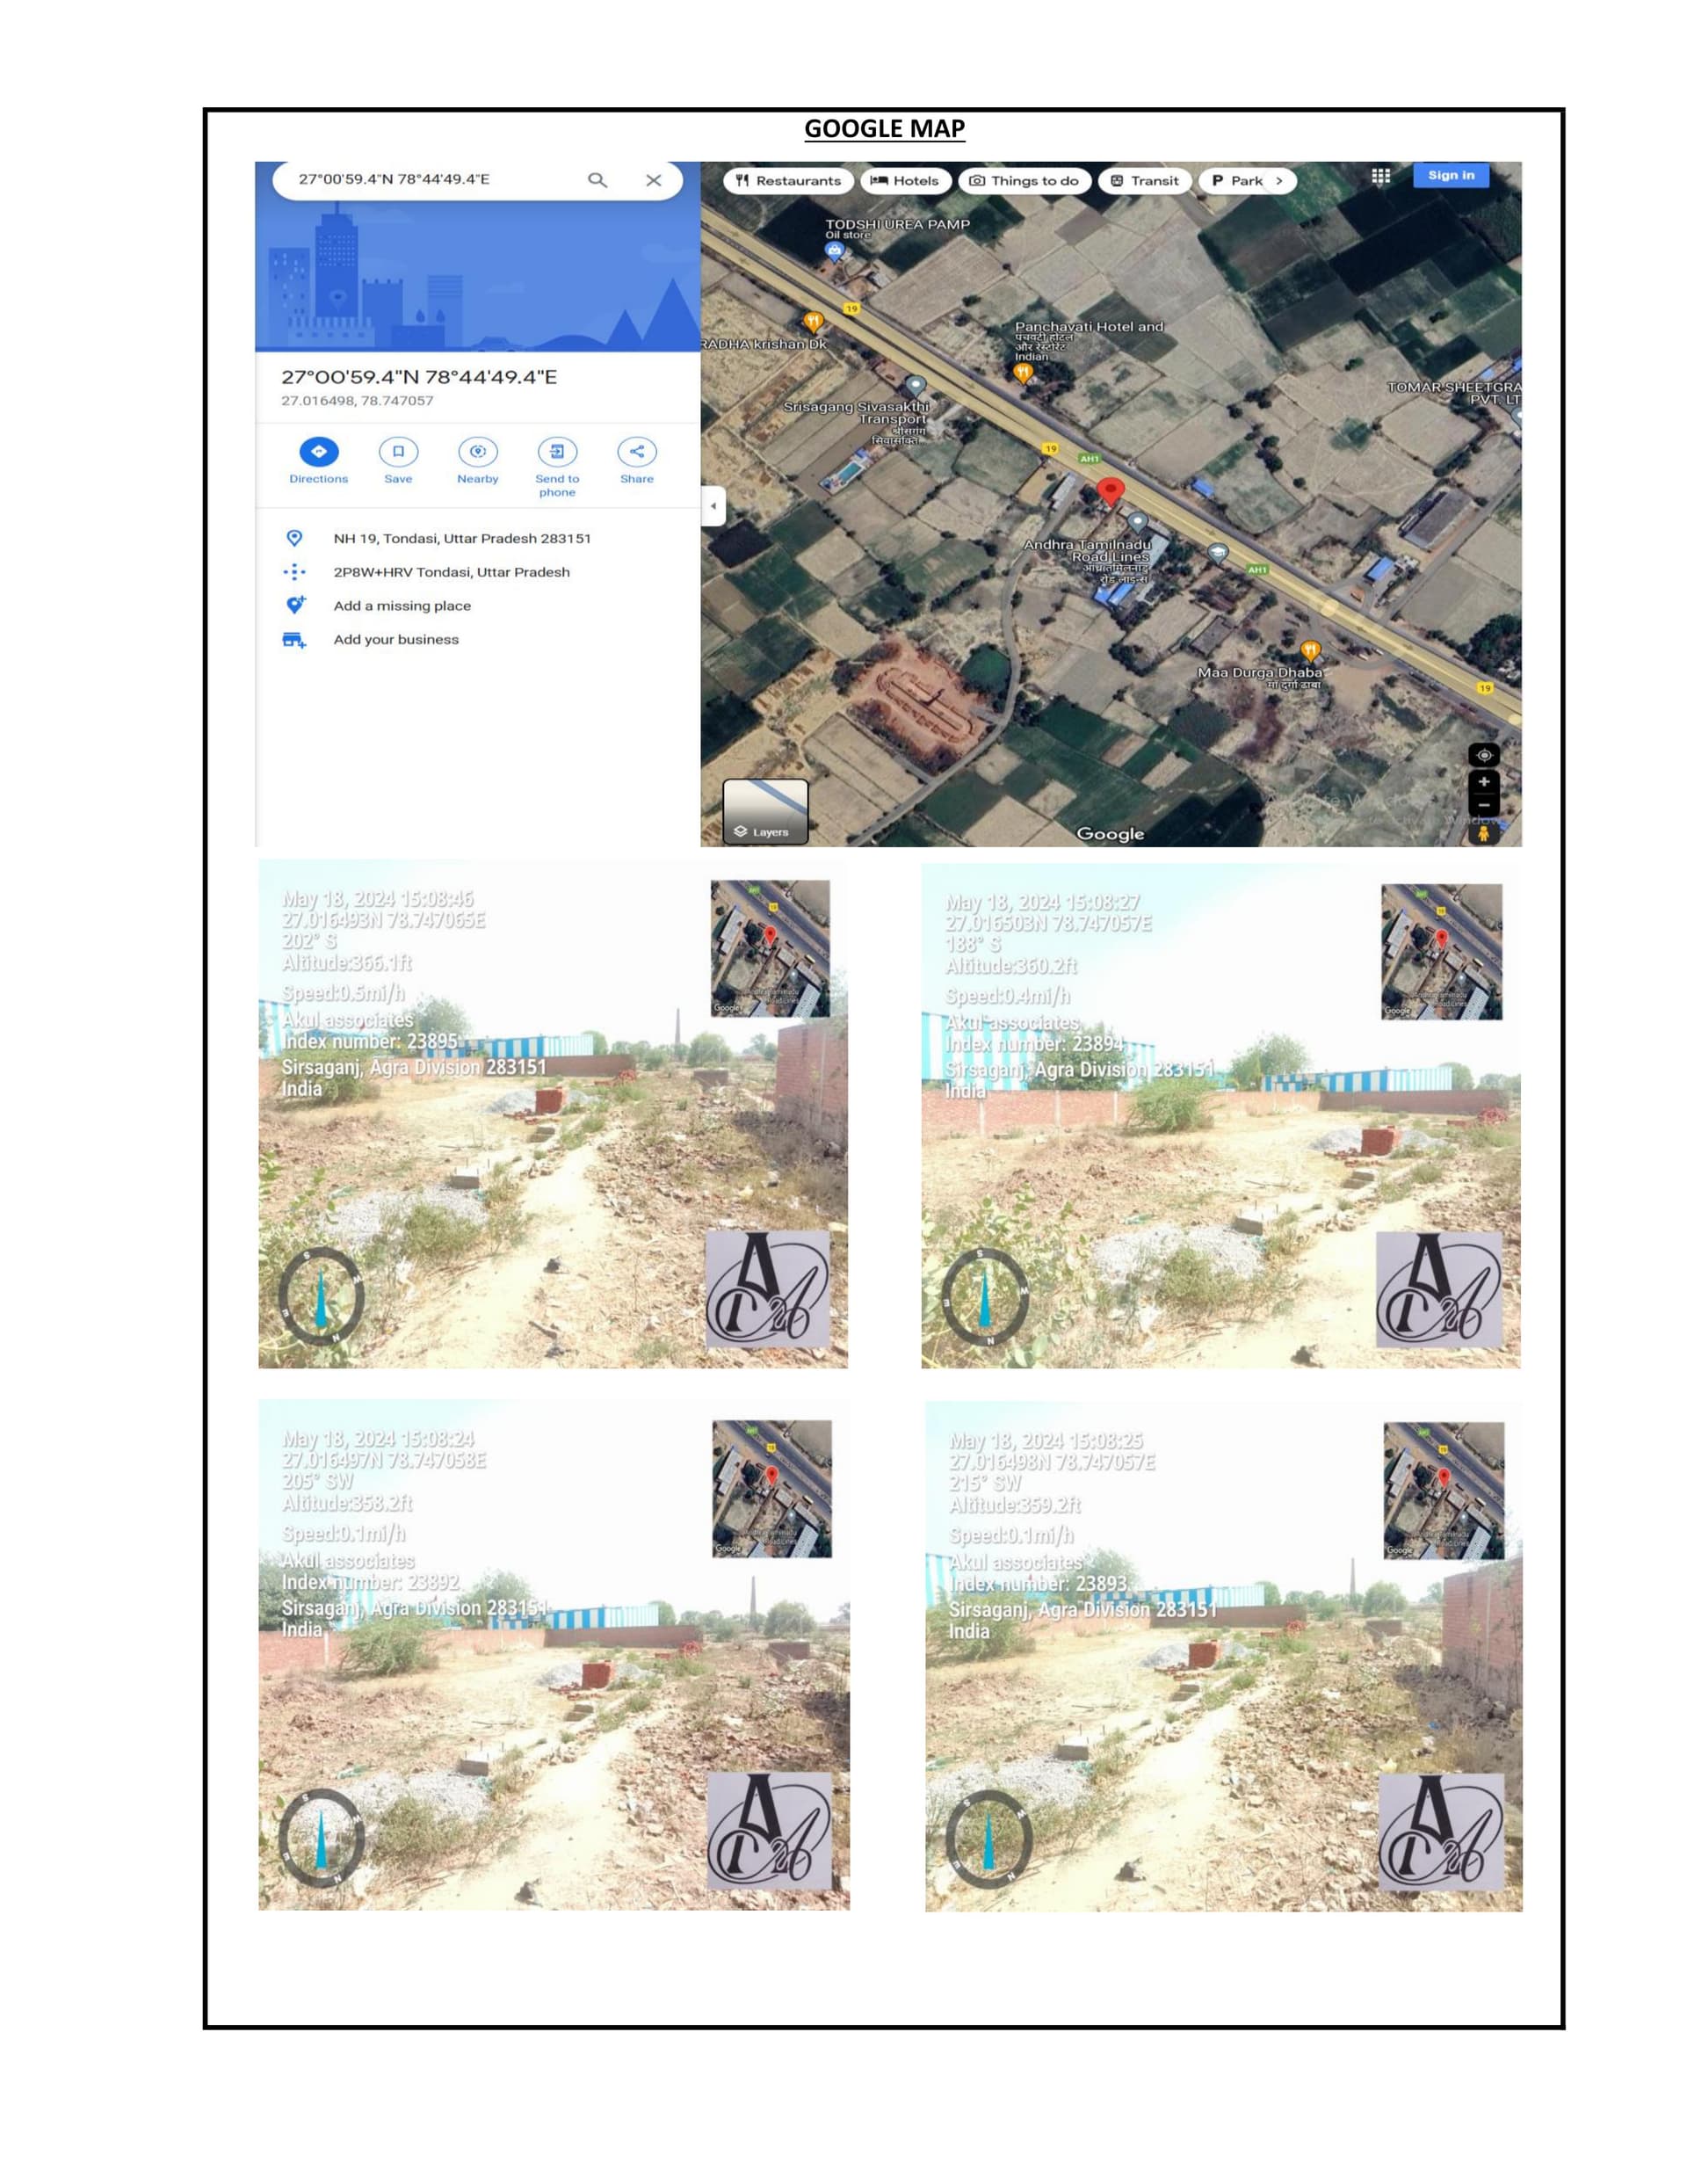
Task: Click the compass overlay in photo 23893
Action: tap(988, 1840)
